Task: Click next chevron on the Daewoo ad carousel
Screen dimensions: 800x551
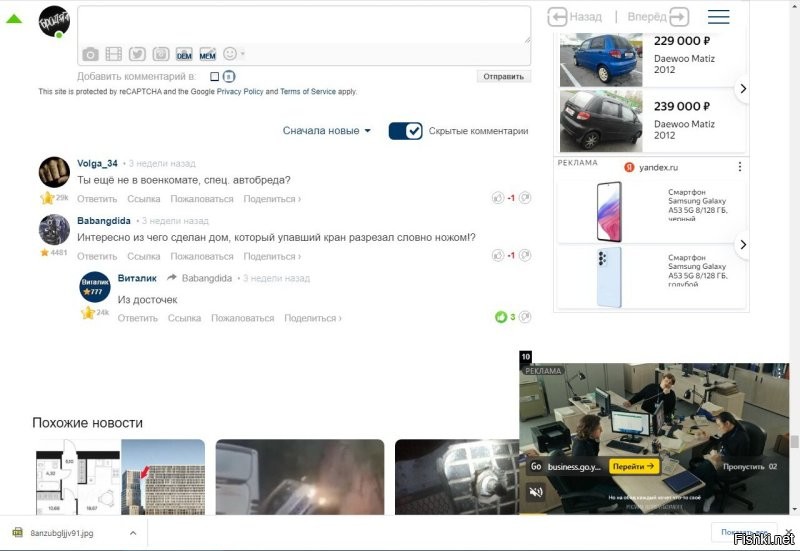Action: 743,89
